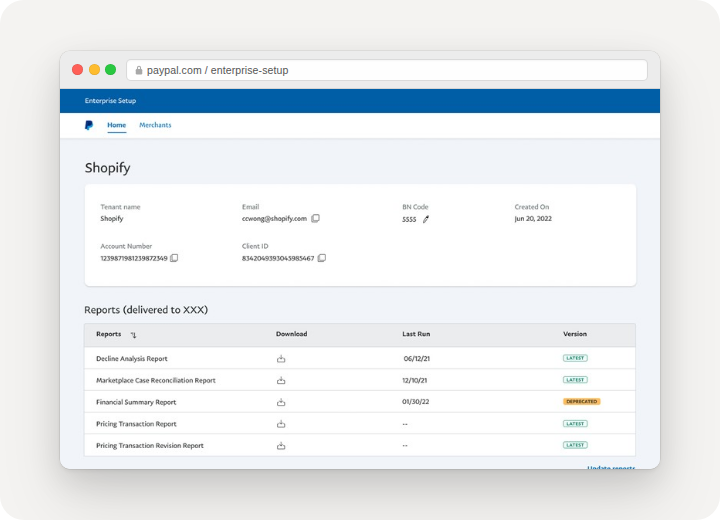Click the address bar lock icon
This screenshot has height=520, width=720.
139,70
